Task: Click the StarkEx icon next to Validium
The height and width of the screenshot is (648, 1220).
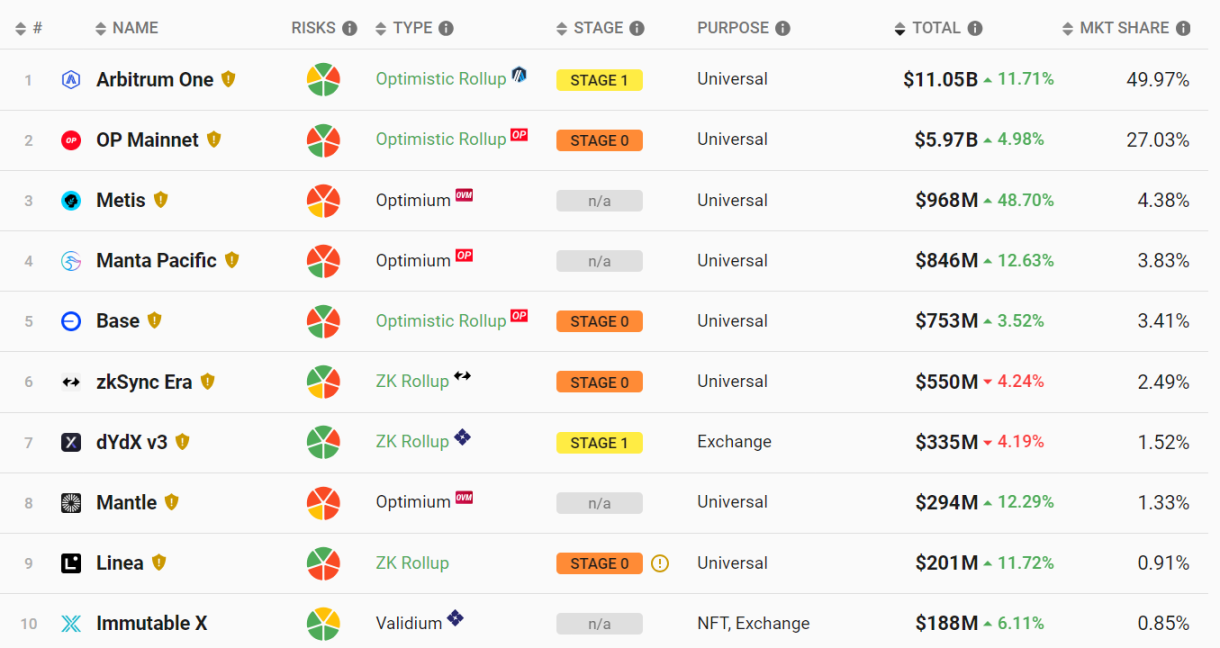Action: point(455,619)
